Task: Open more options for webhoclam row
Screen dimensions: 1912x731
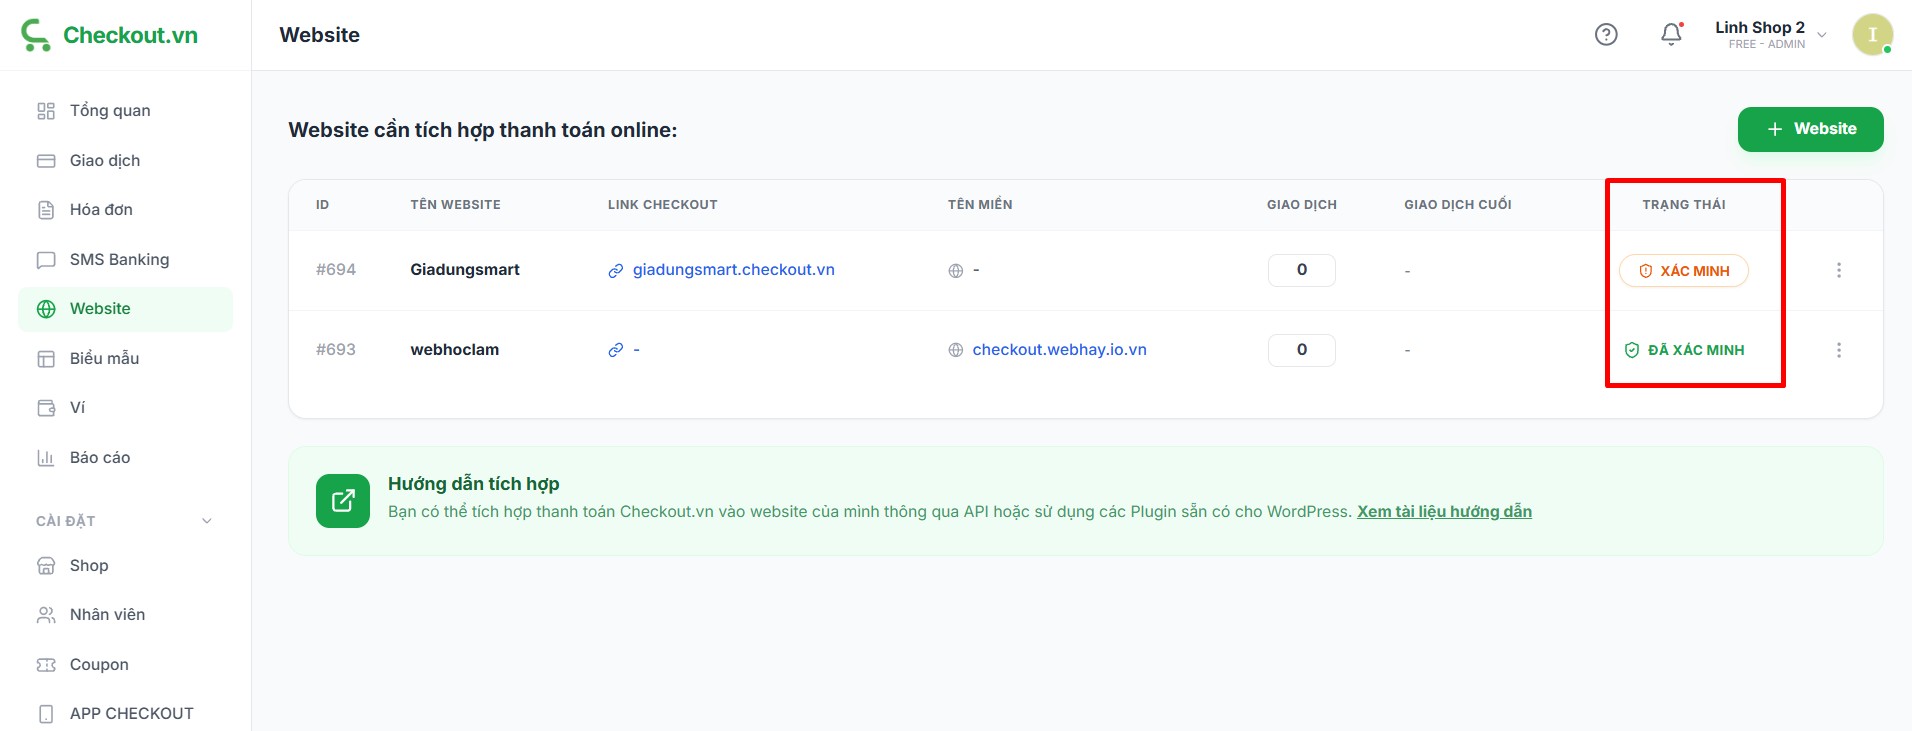Action: [1838, 350]
